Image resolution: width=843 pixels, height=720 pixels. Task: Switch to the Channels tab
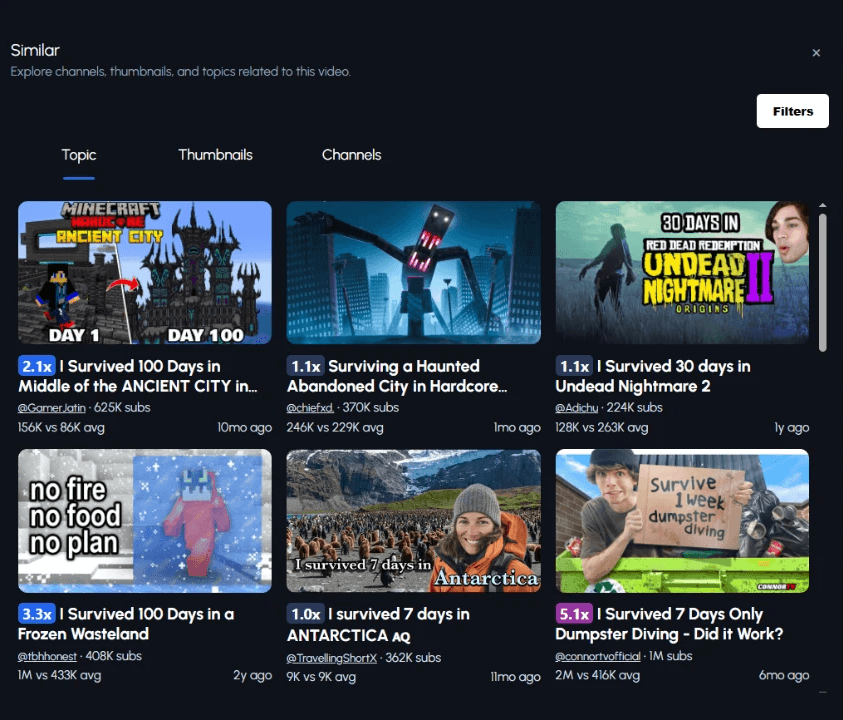point(352,155)
